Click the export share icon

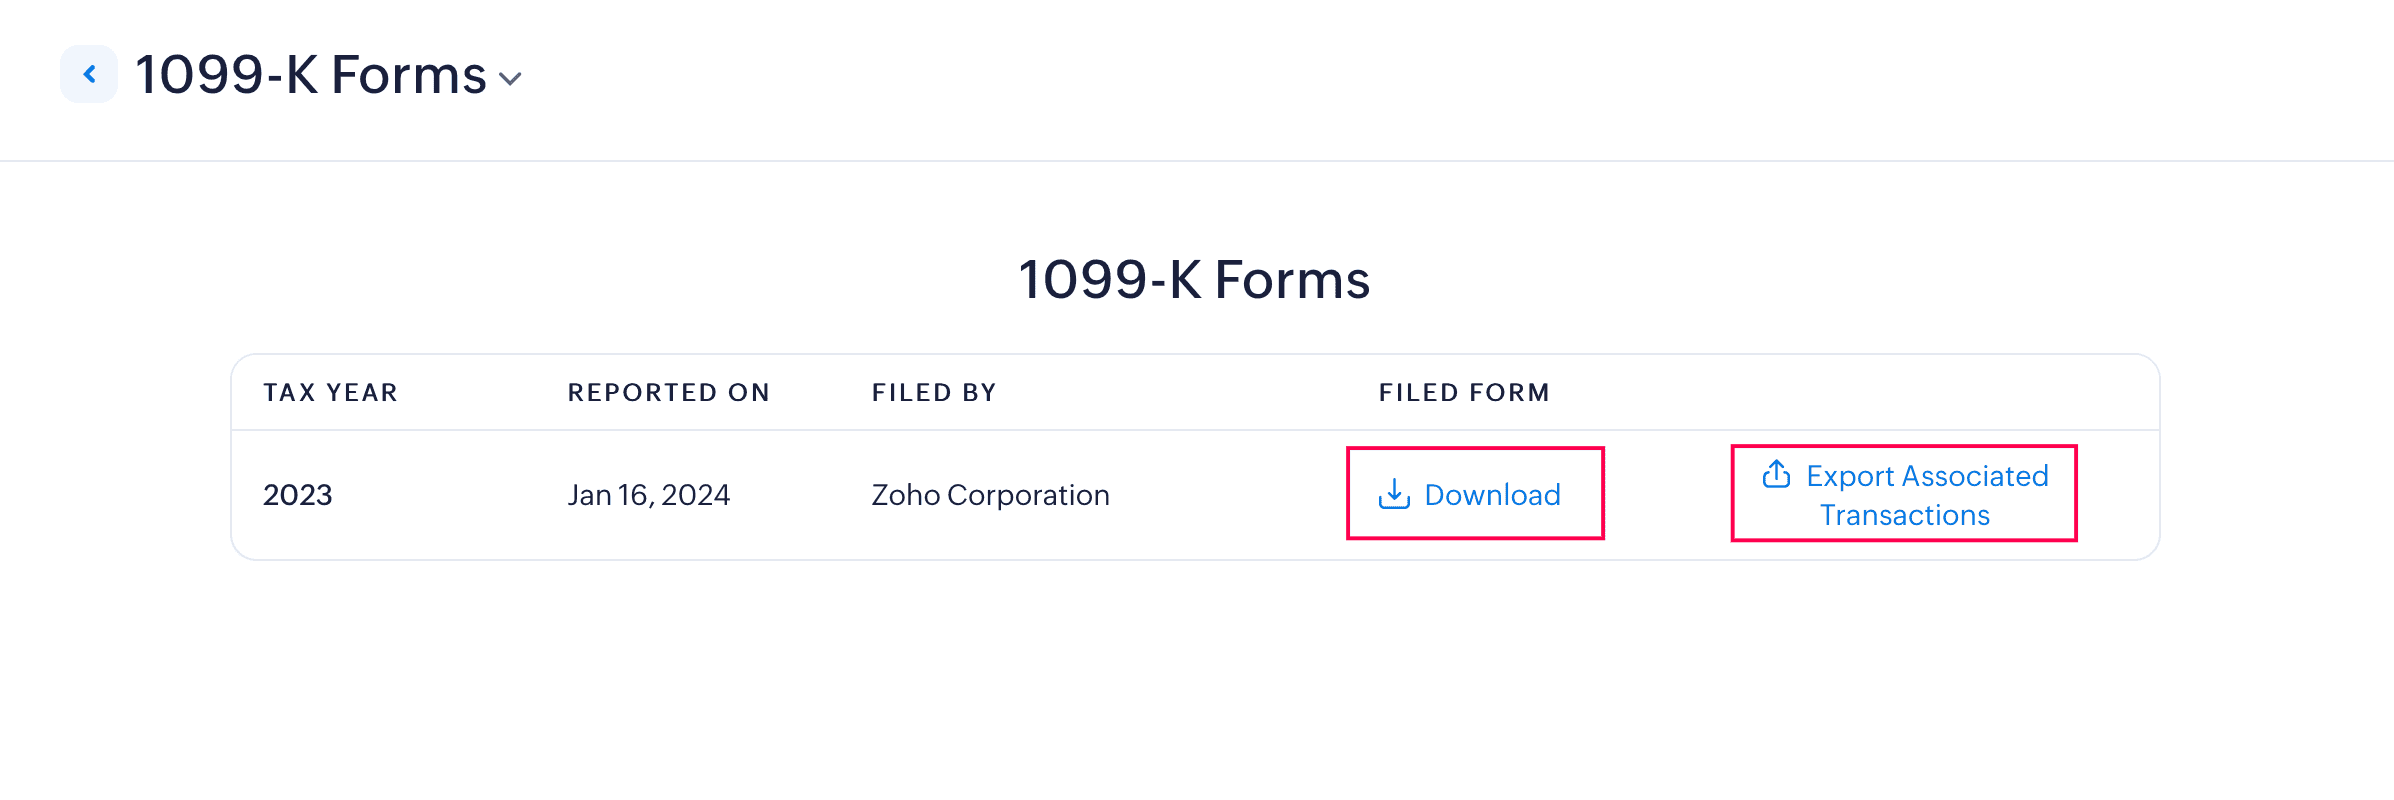point(1776,474)
